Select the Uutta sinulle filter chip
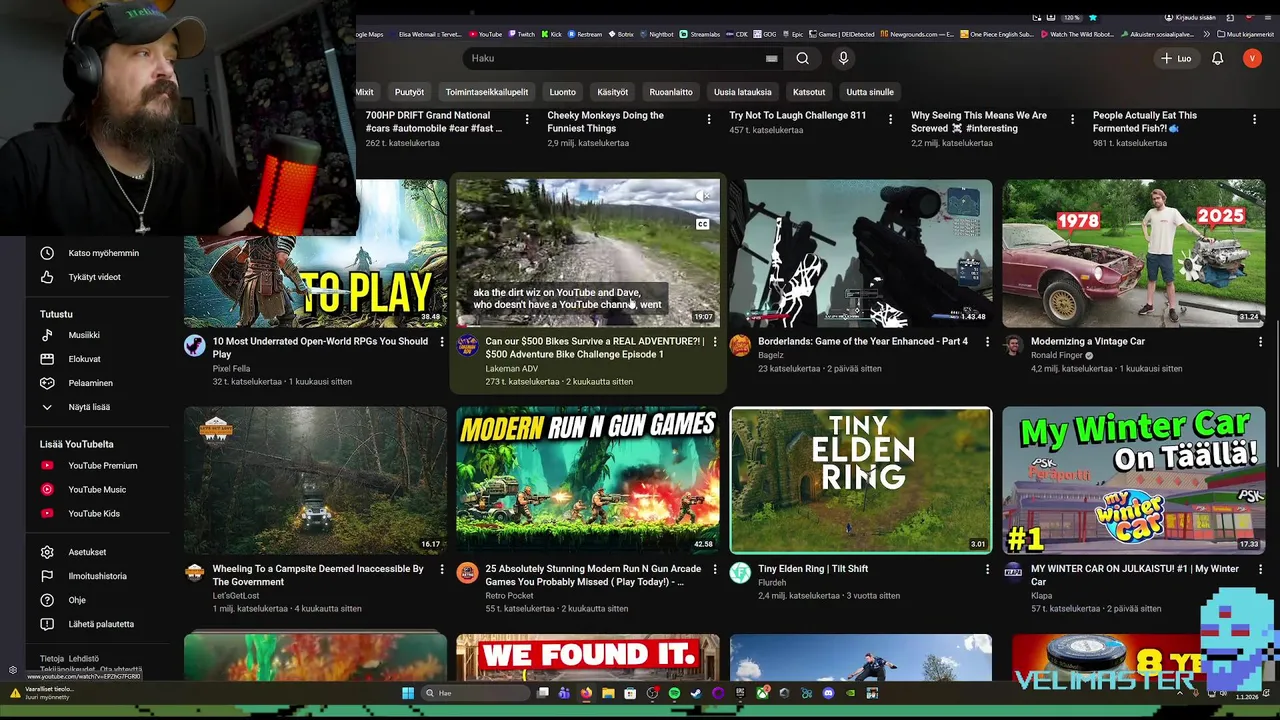 pos(870,92)
